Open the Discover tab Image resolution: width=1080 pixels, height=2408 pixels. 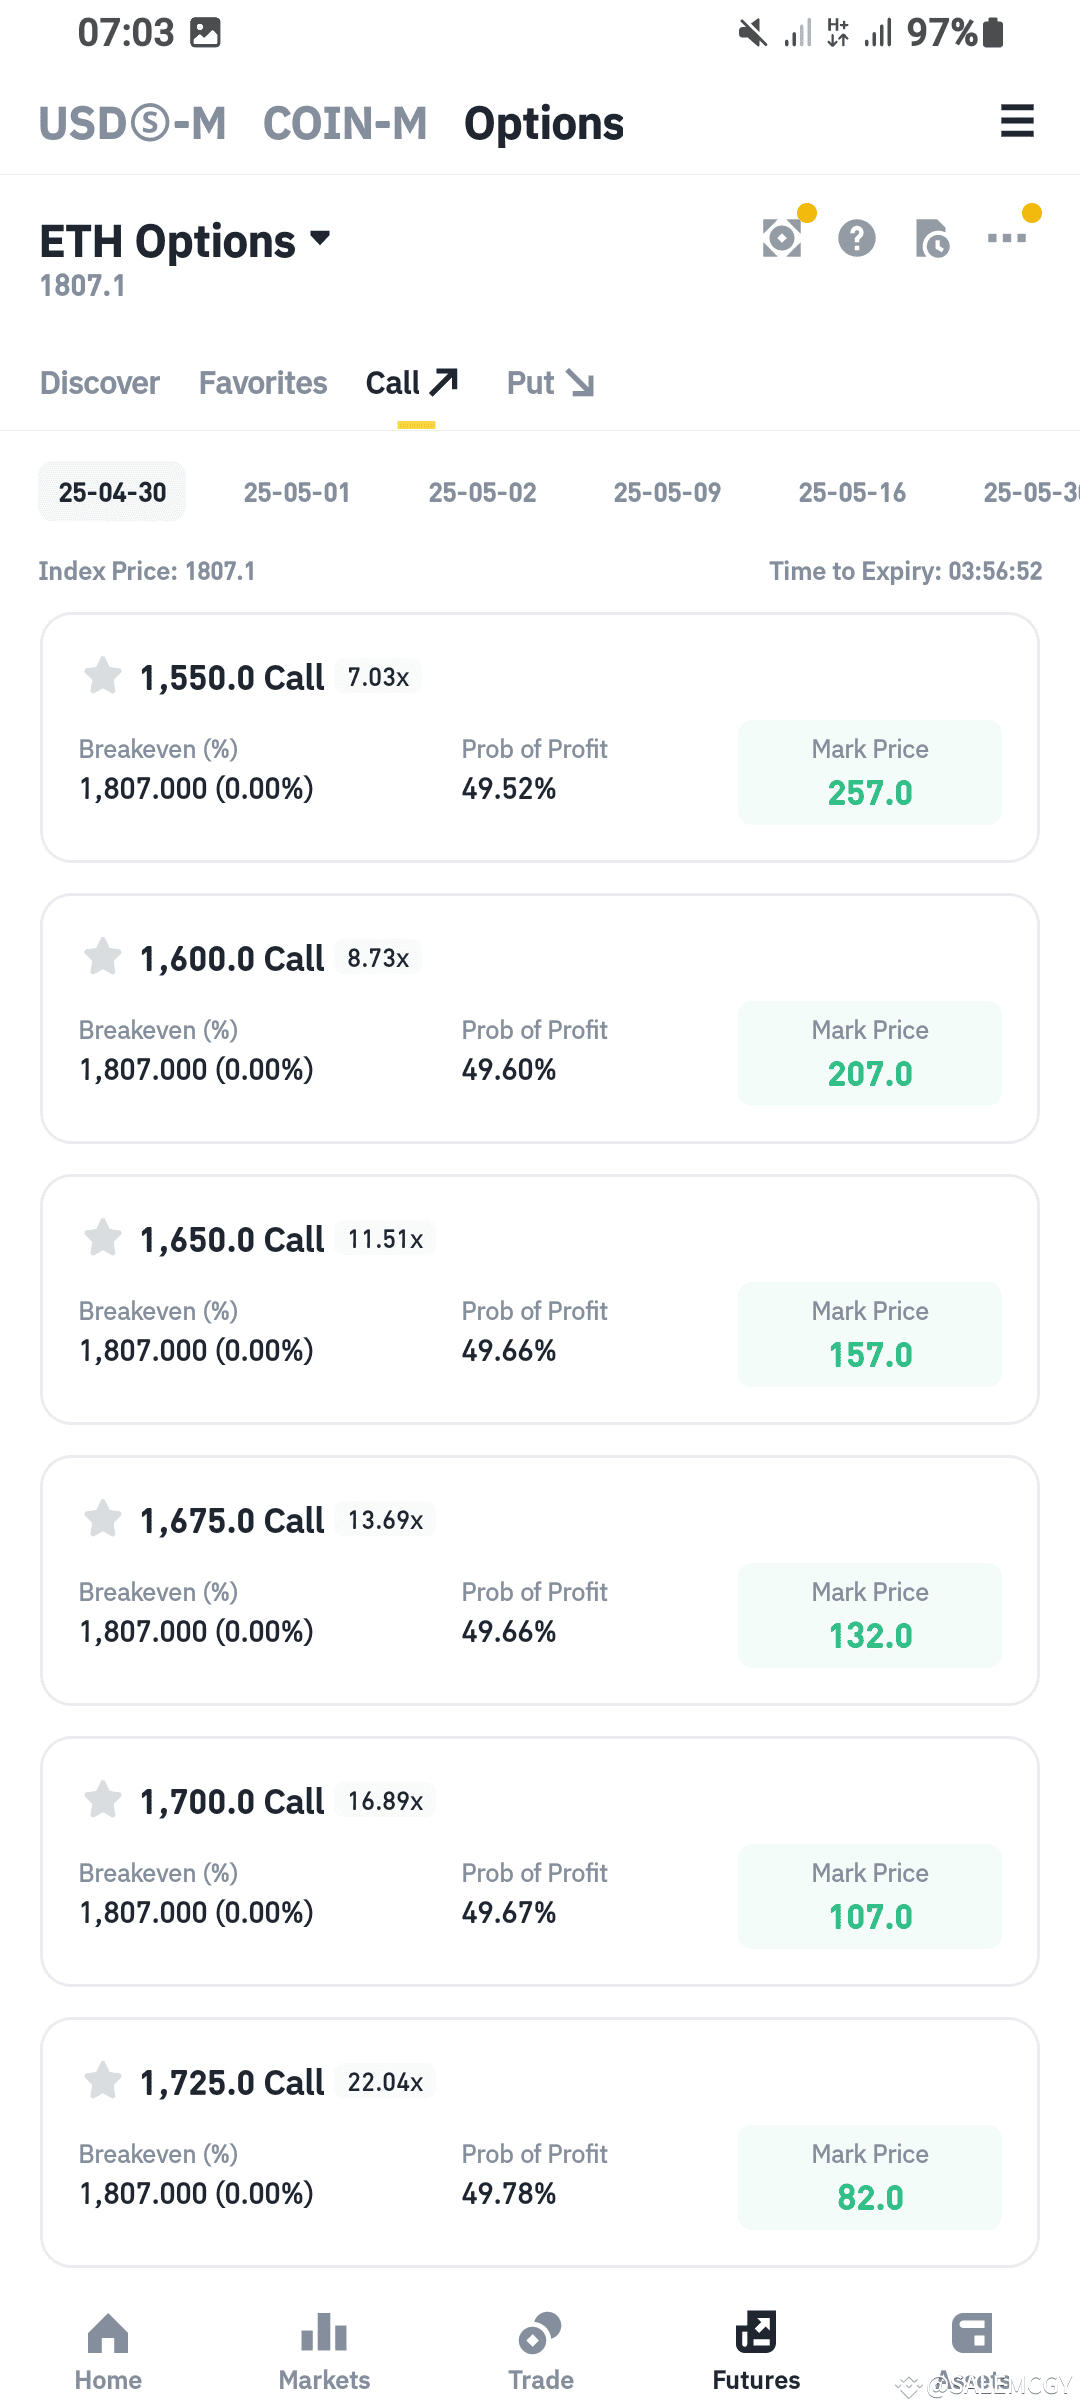pyautogui.click(x=100, y=383)
